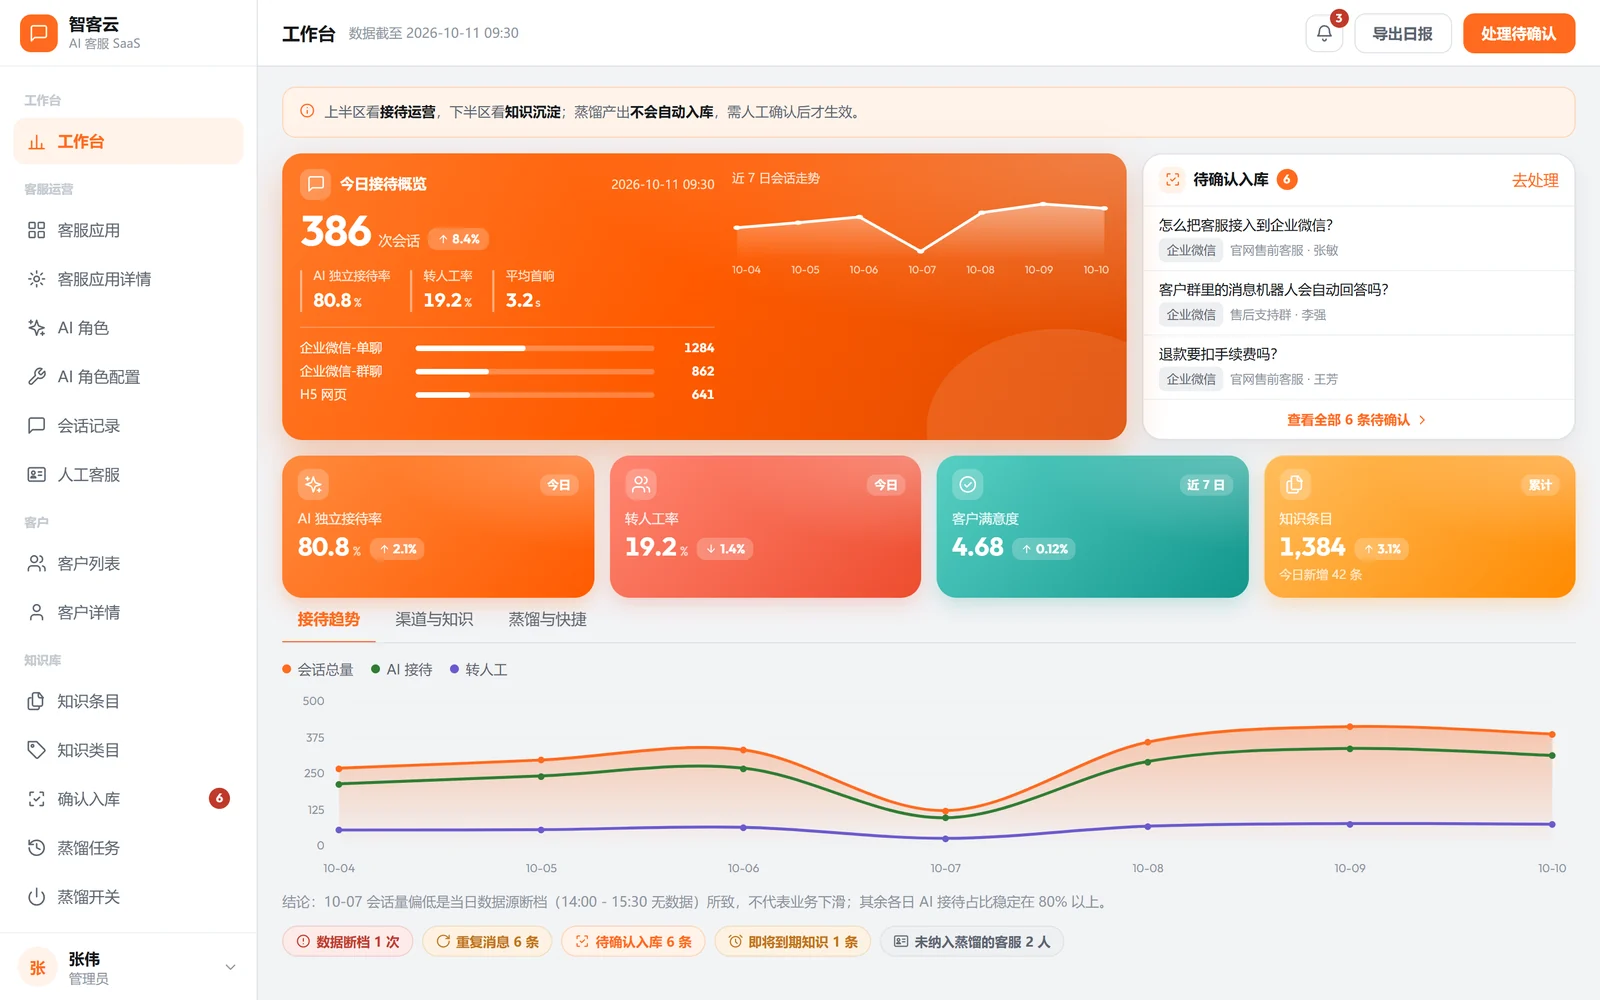Click the 客户详情 person icon
1600x1000 pixels.
click(x=37, y=613)
